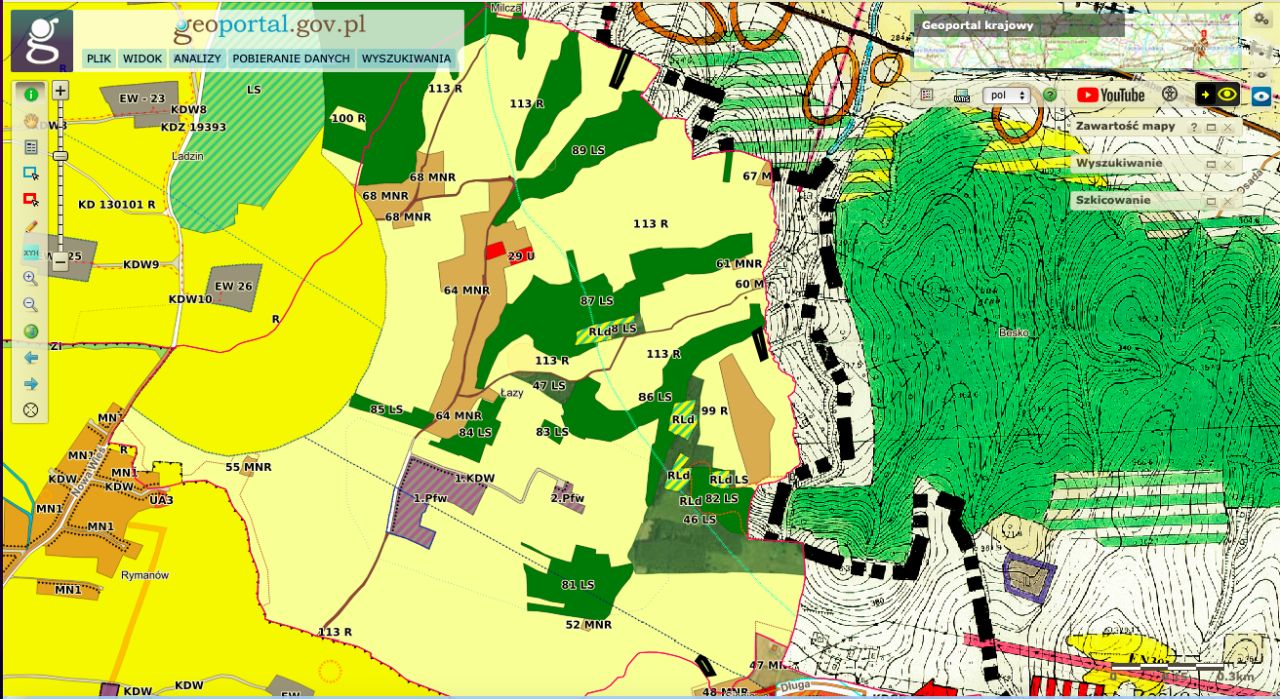Click the zoom slider plus button

(x=61, y=90)
